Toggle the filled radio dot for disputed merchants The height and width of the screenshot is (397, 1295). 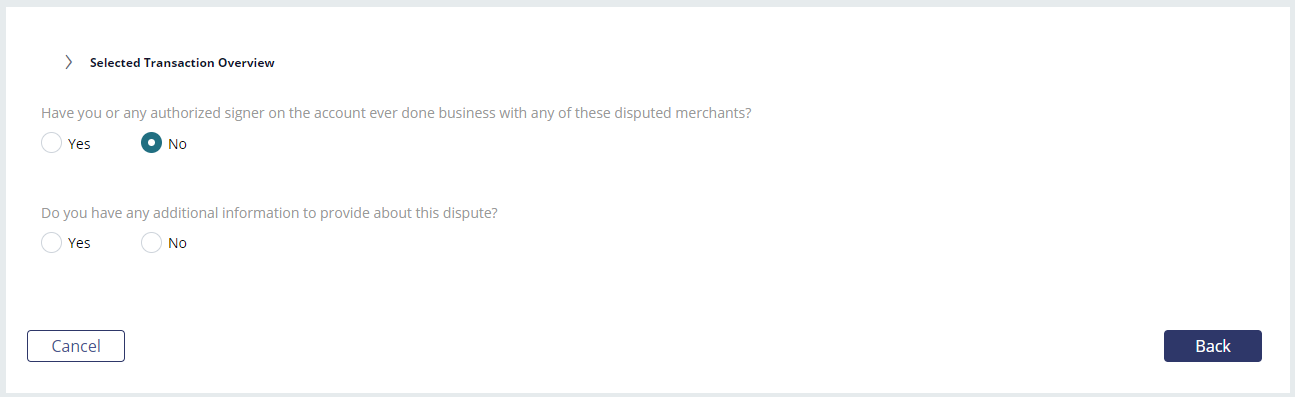pyautogui.click(x=151, y=143)
